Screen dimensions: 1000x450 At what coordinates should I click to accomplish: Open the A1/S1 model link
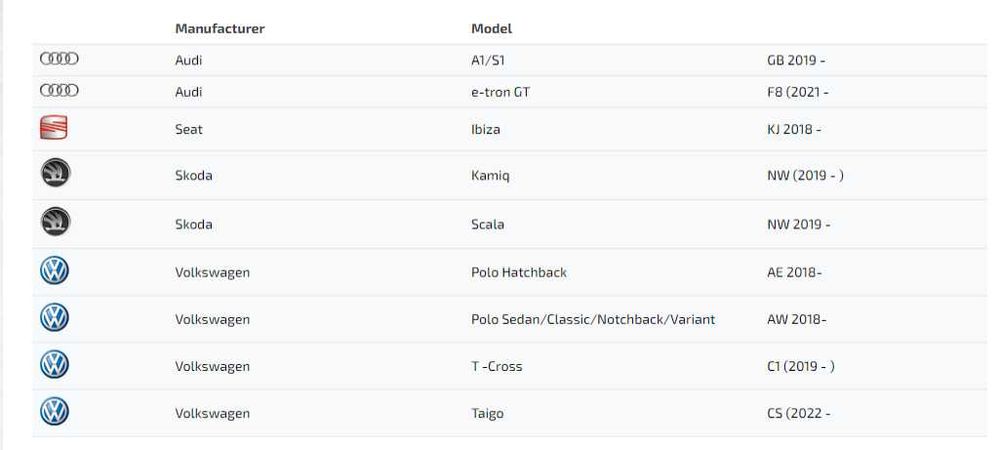(488, 60)
